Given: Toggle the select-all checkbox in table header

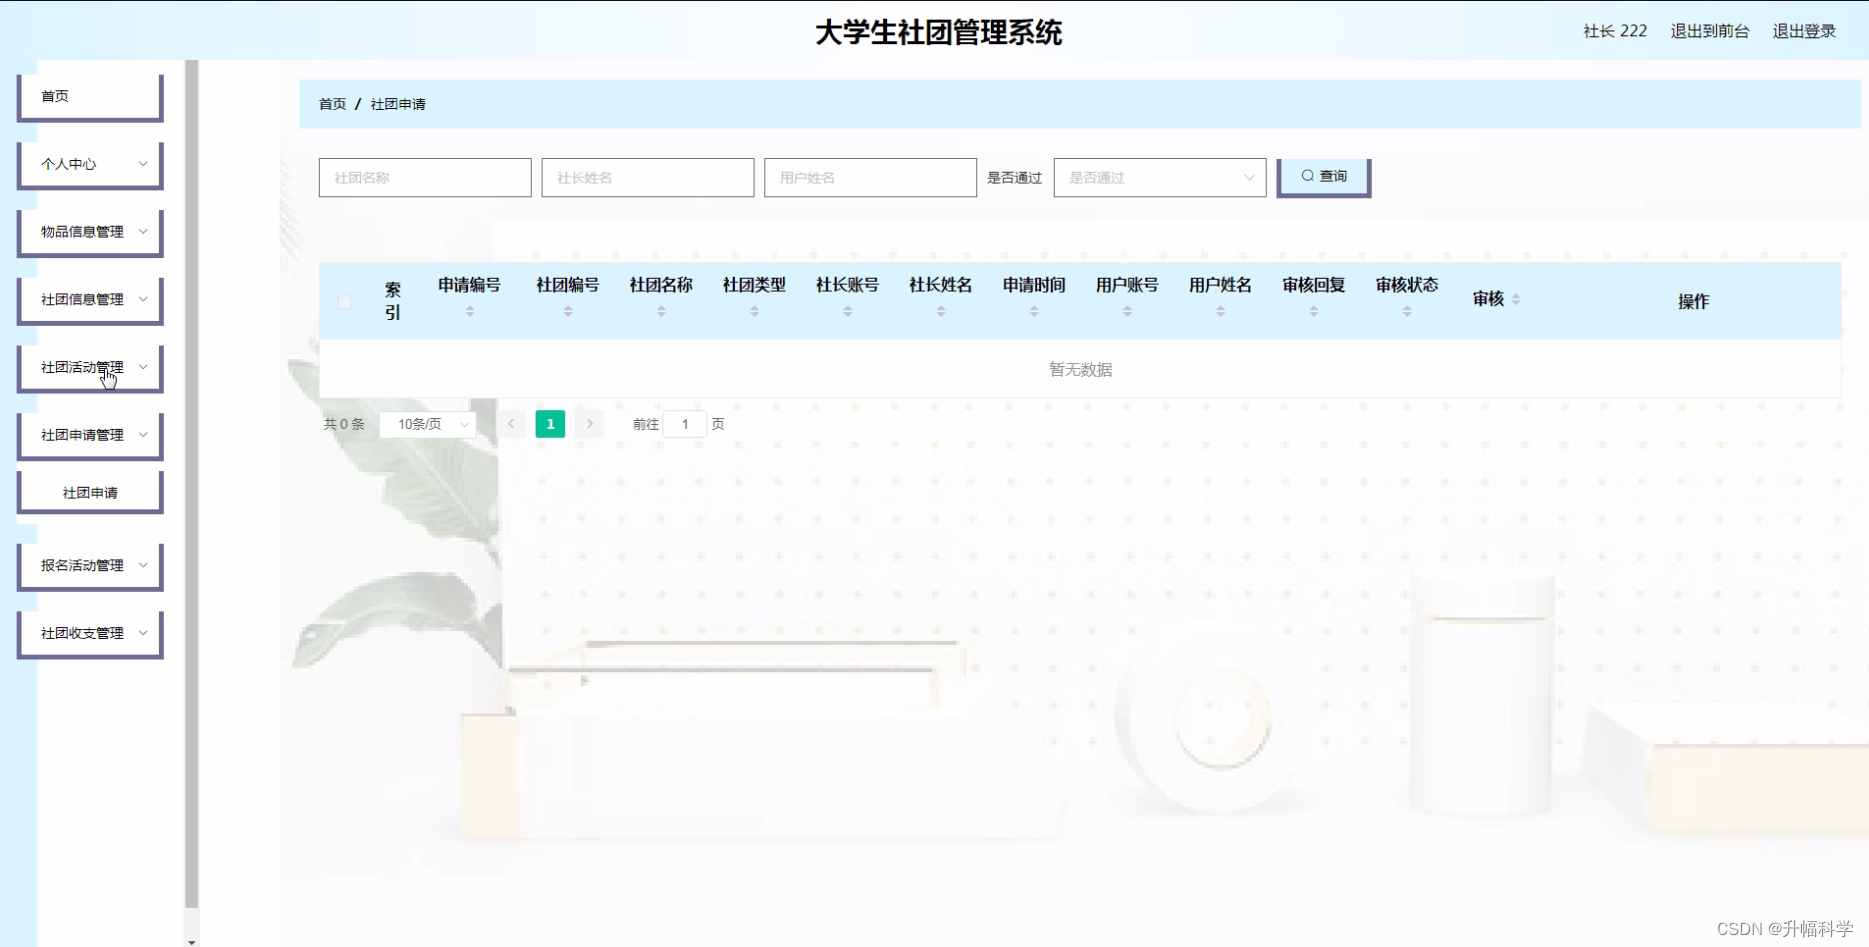Looking at the screenshot, I should [344, 301].
